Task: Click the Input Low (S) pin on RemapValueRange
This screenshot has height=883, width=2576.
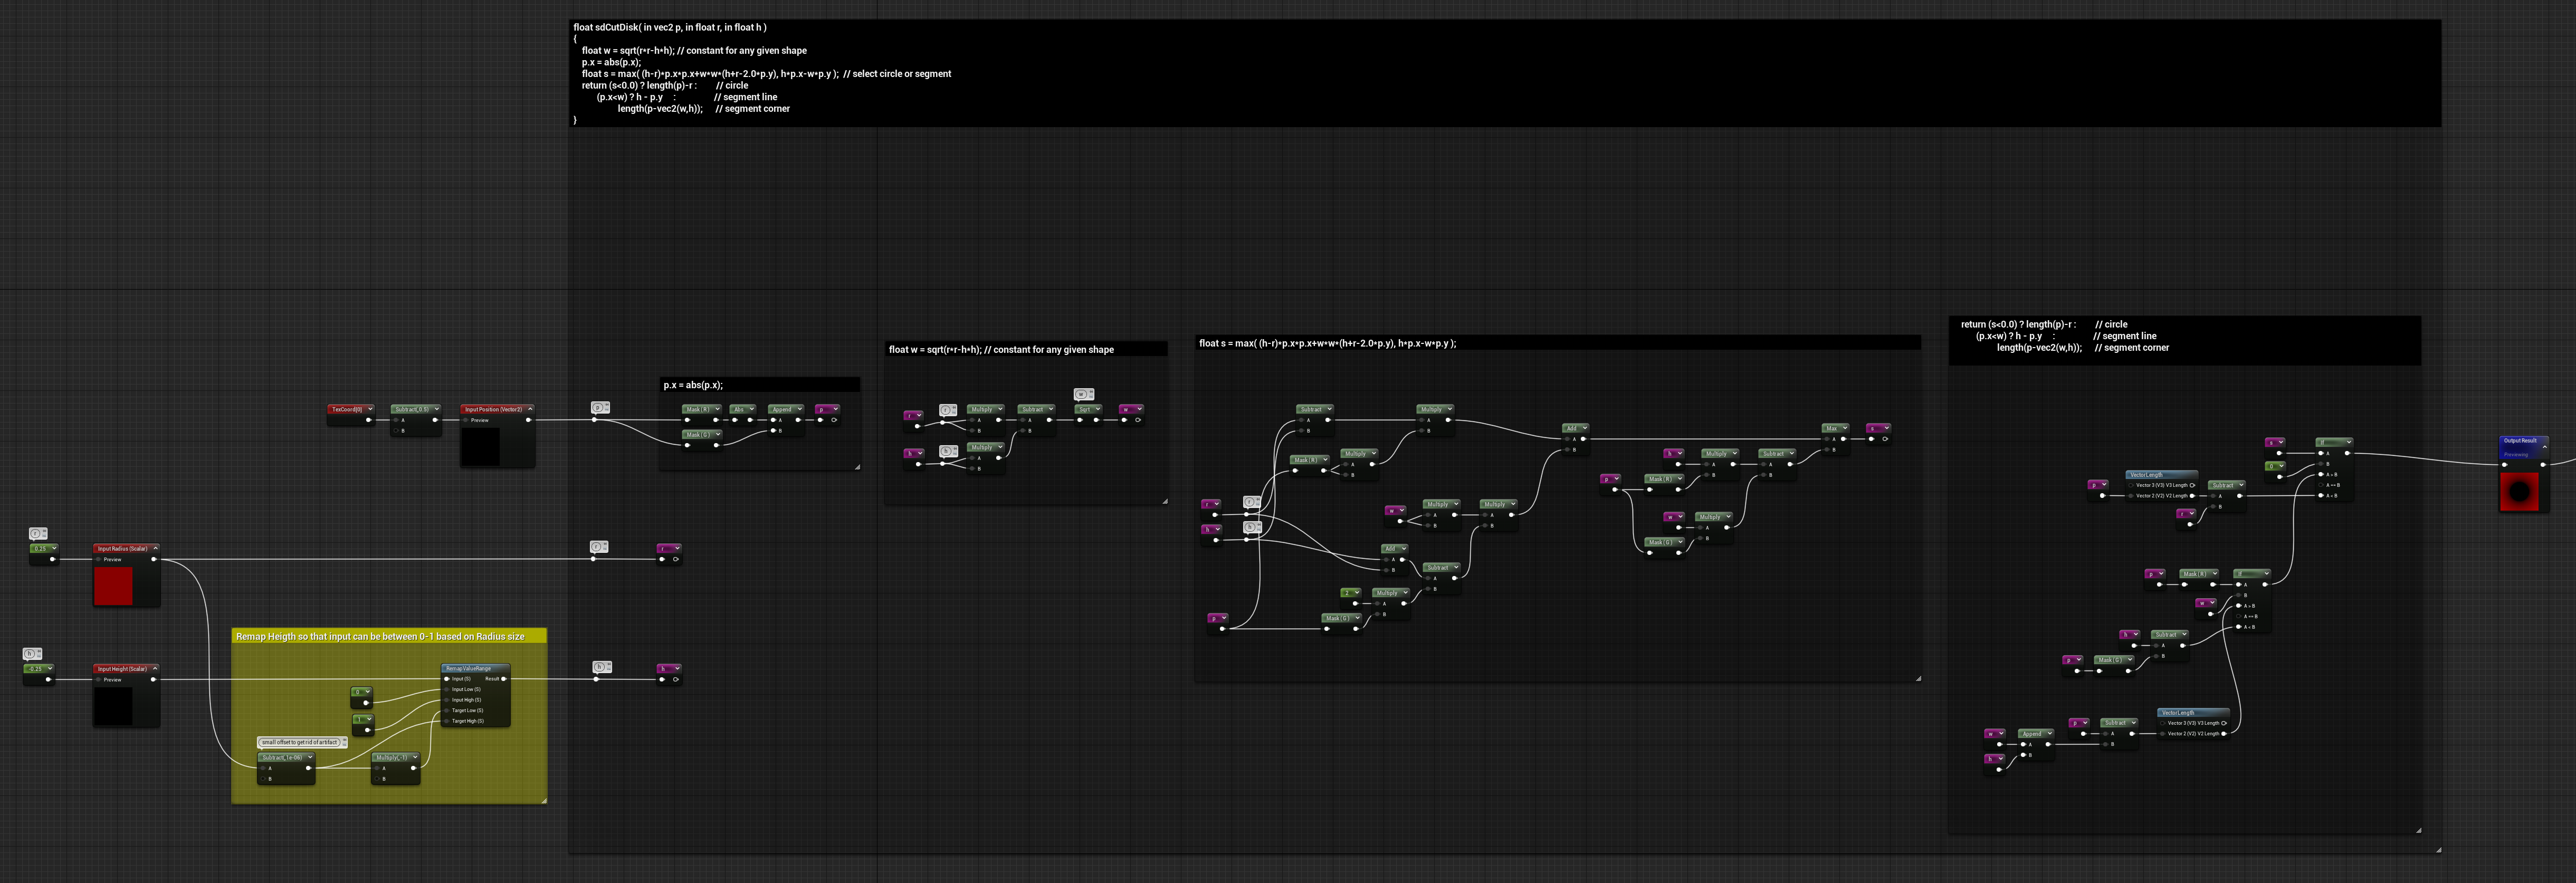Action: click(x=448, y=689)
